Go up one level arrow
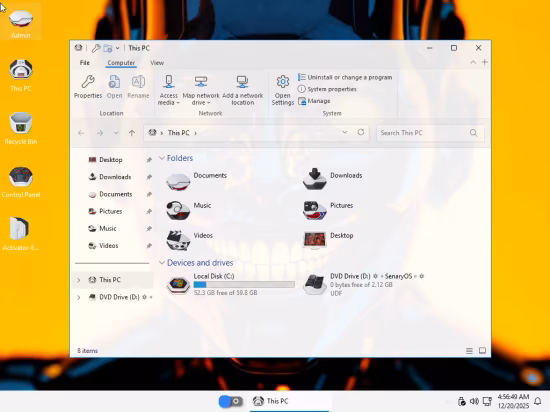The height and width of the screenshot is (412, 550). [x=132, y=133]
